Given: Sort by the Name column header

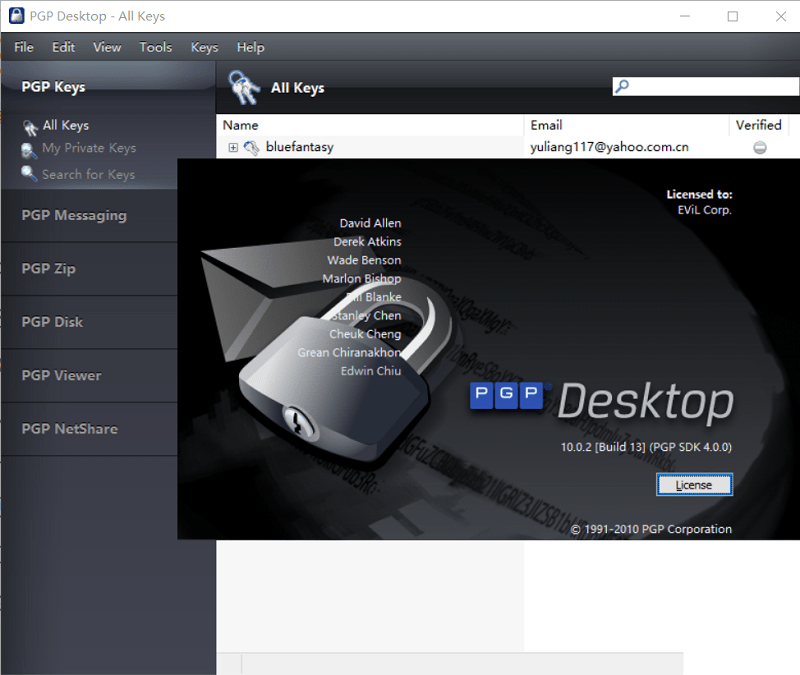Looking at the screenshot, I should pos(370,125).
